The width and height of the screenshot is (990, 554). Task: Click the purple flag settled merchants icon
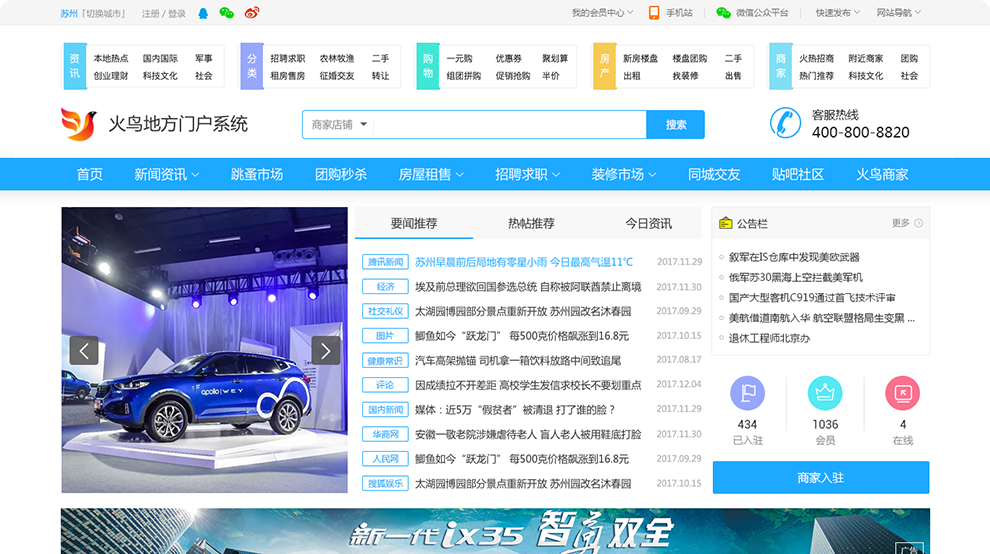point(747,393)
